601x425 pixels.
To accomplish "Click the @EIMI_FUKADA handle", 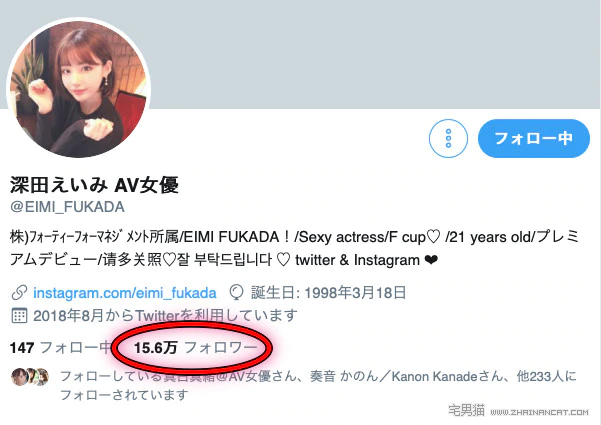I will [x=67, y=207].
